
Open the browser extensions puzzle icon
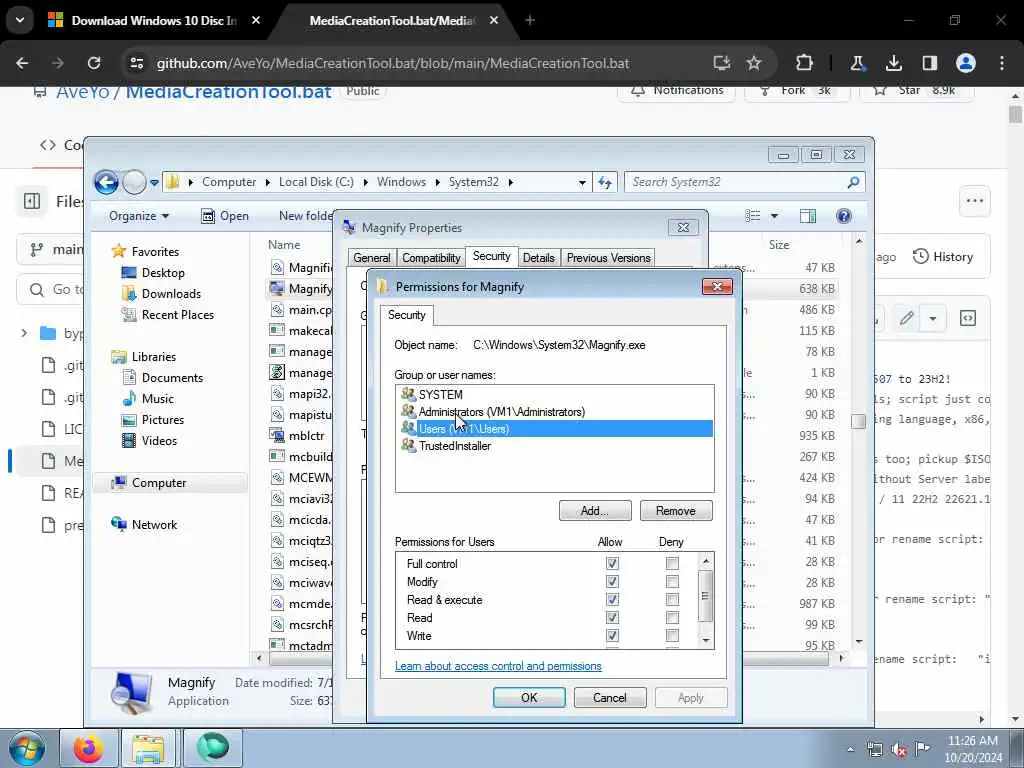(x=805, y=63)
